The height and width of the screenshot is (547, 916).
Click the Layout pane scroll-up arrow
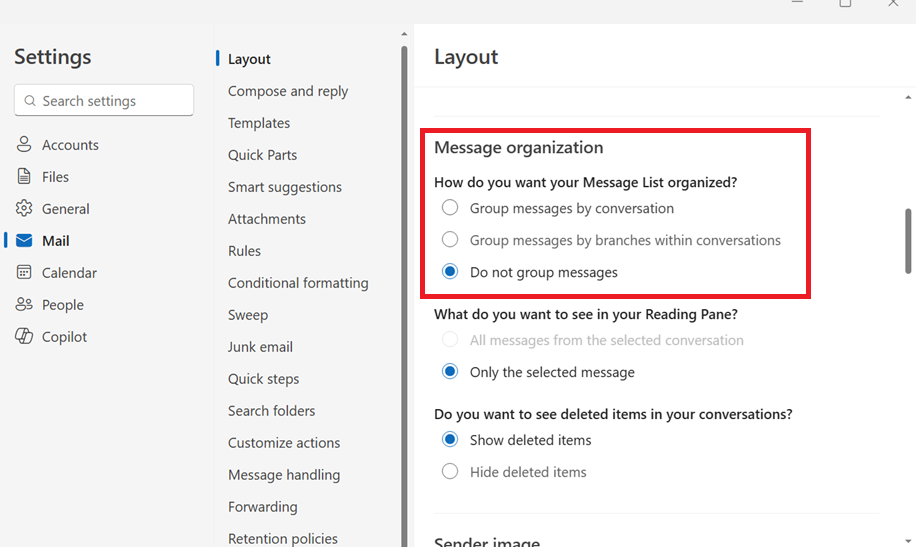[908, 98]
